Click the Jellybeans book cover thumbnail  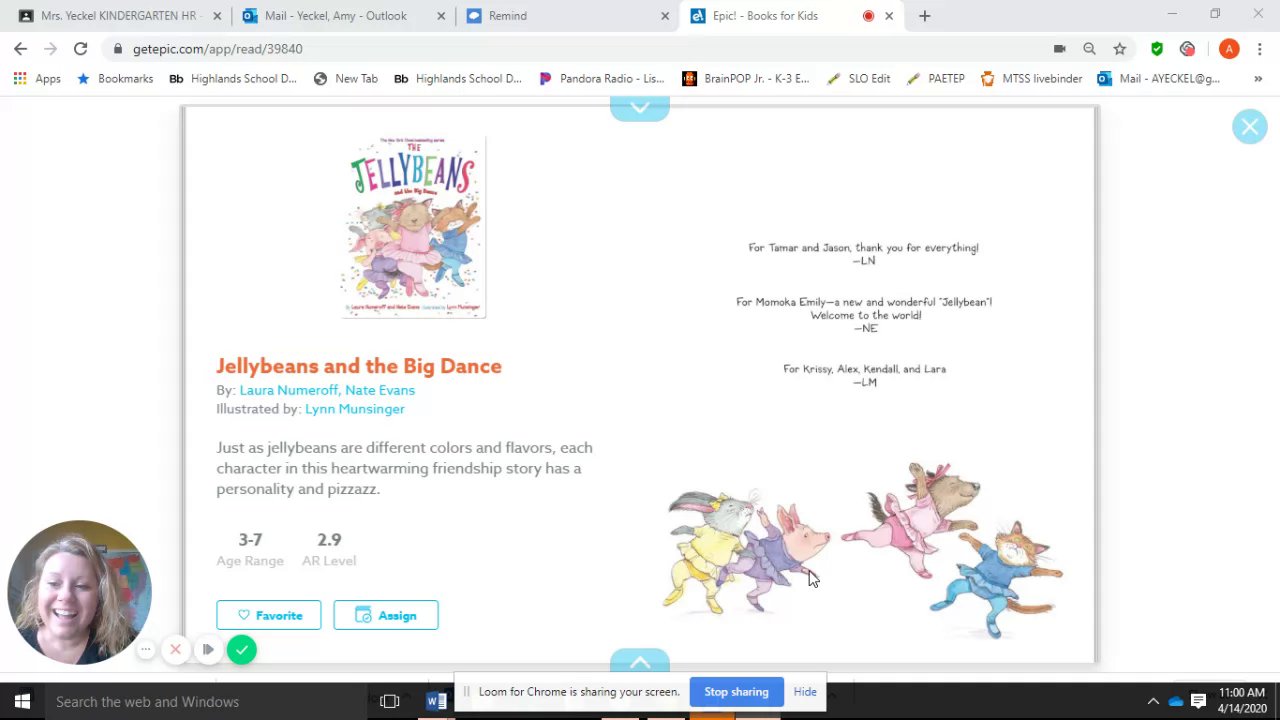point(413,227)
